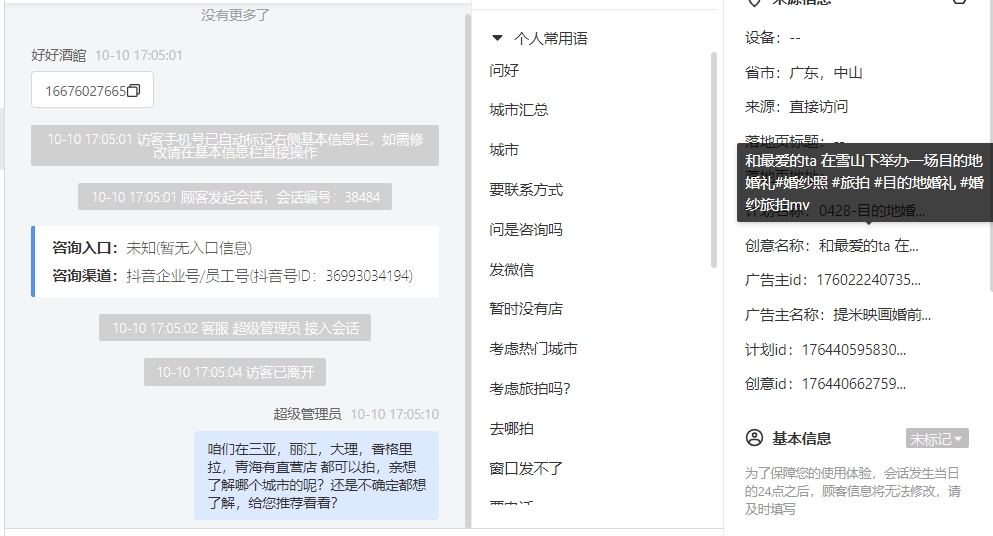993x536 pixels.
Task: Open the 未标记 dropdown tag
Action: coord(937,438)
